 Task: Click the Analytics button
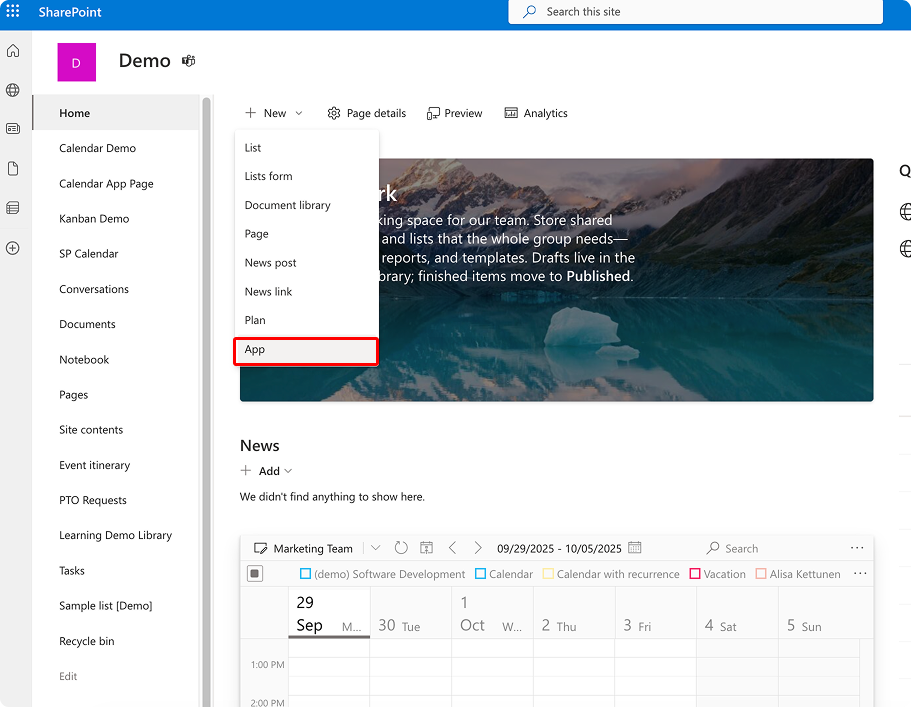[x=536, y=114]
